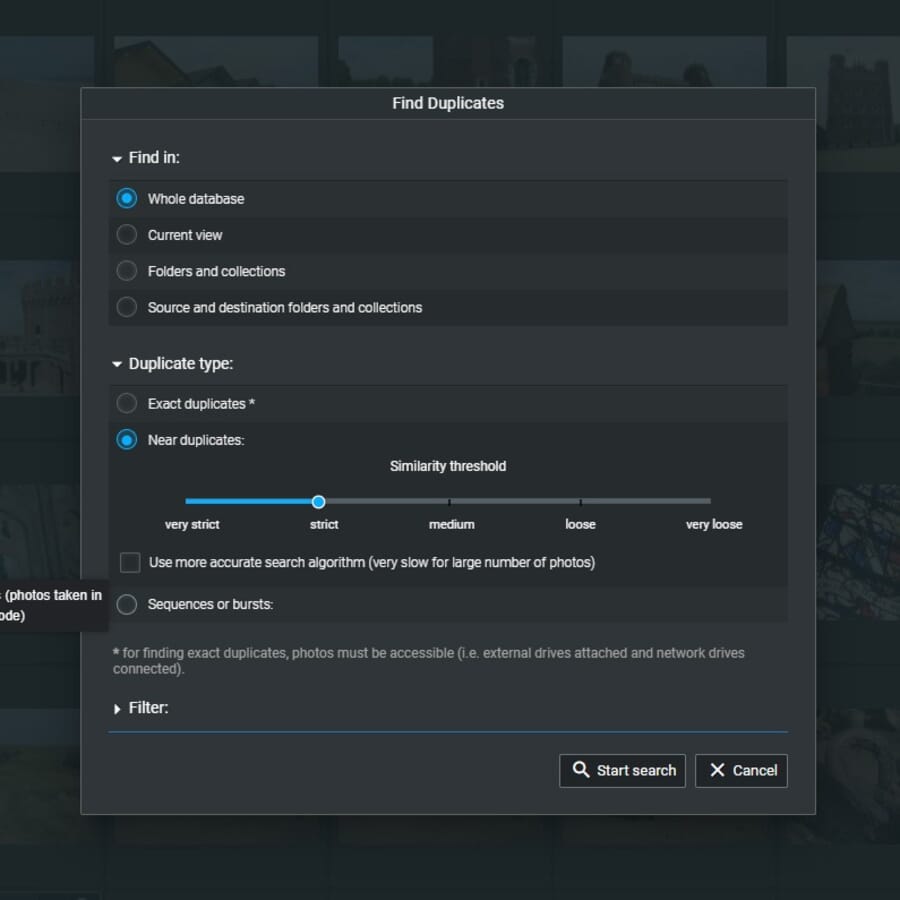This screenshot has height=900, width=900.
Task: Choose Folders and collections search scope
Action: point(127,270)
